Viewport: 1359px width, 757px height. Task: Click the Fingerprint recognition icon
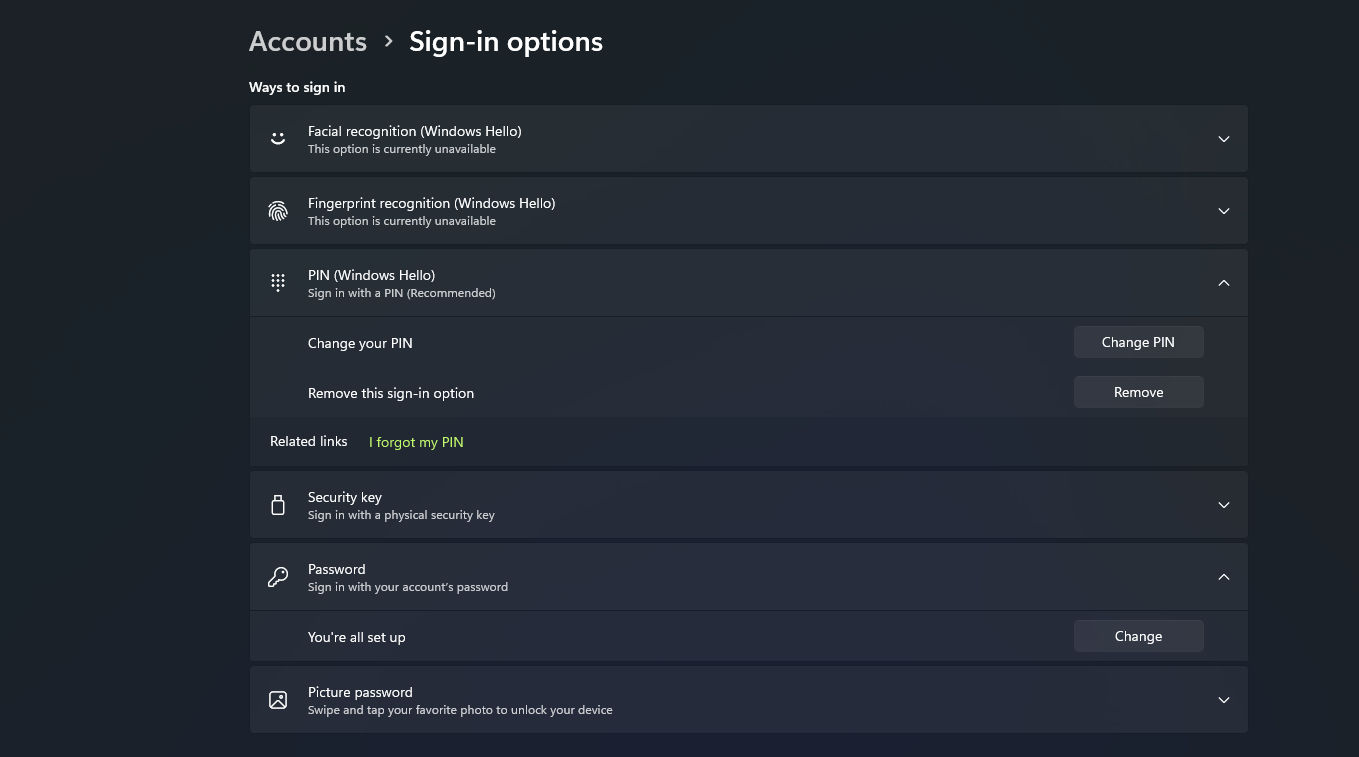[x=278, y=211]
